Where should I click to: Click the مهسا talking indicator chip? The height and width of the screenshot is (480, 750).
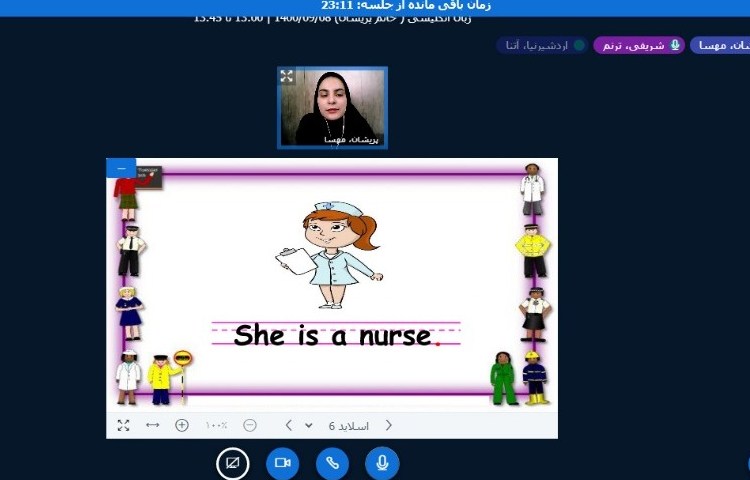(x=720, y=45)
